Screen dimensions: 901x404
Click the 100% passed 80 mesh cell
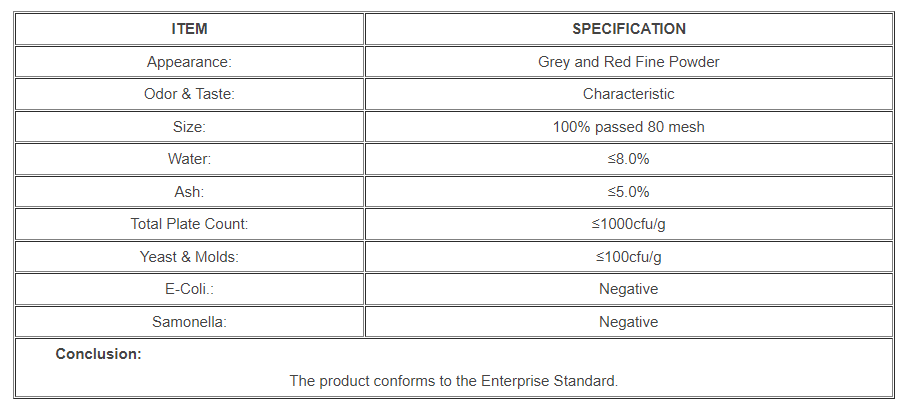tap(628, 127)
